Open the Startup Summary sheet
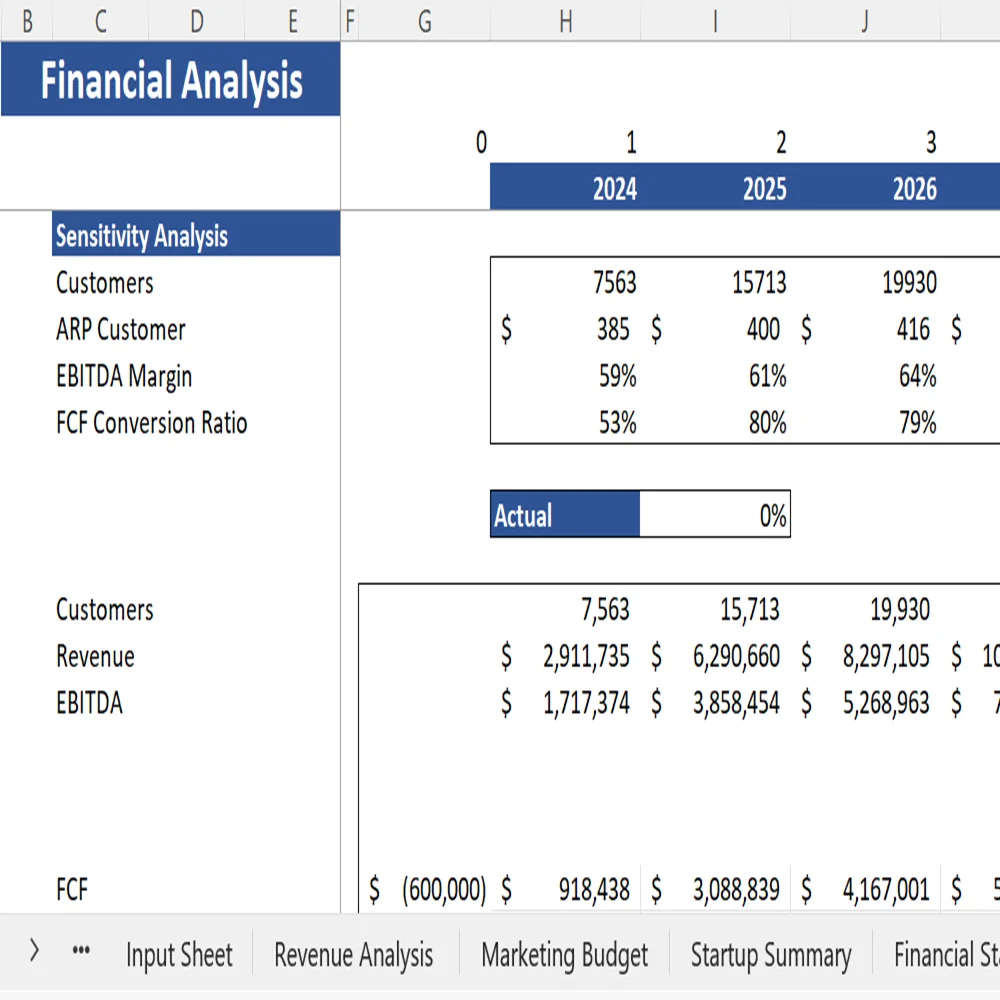The height and width of the screenshot is (1000, 1000). 771,955
